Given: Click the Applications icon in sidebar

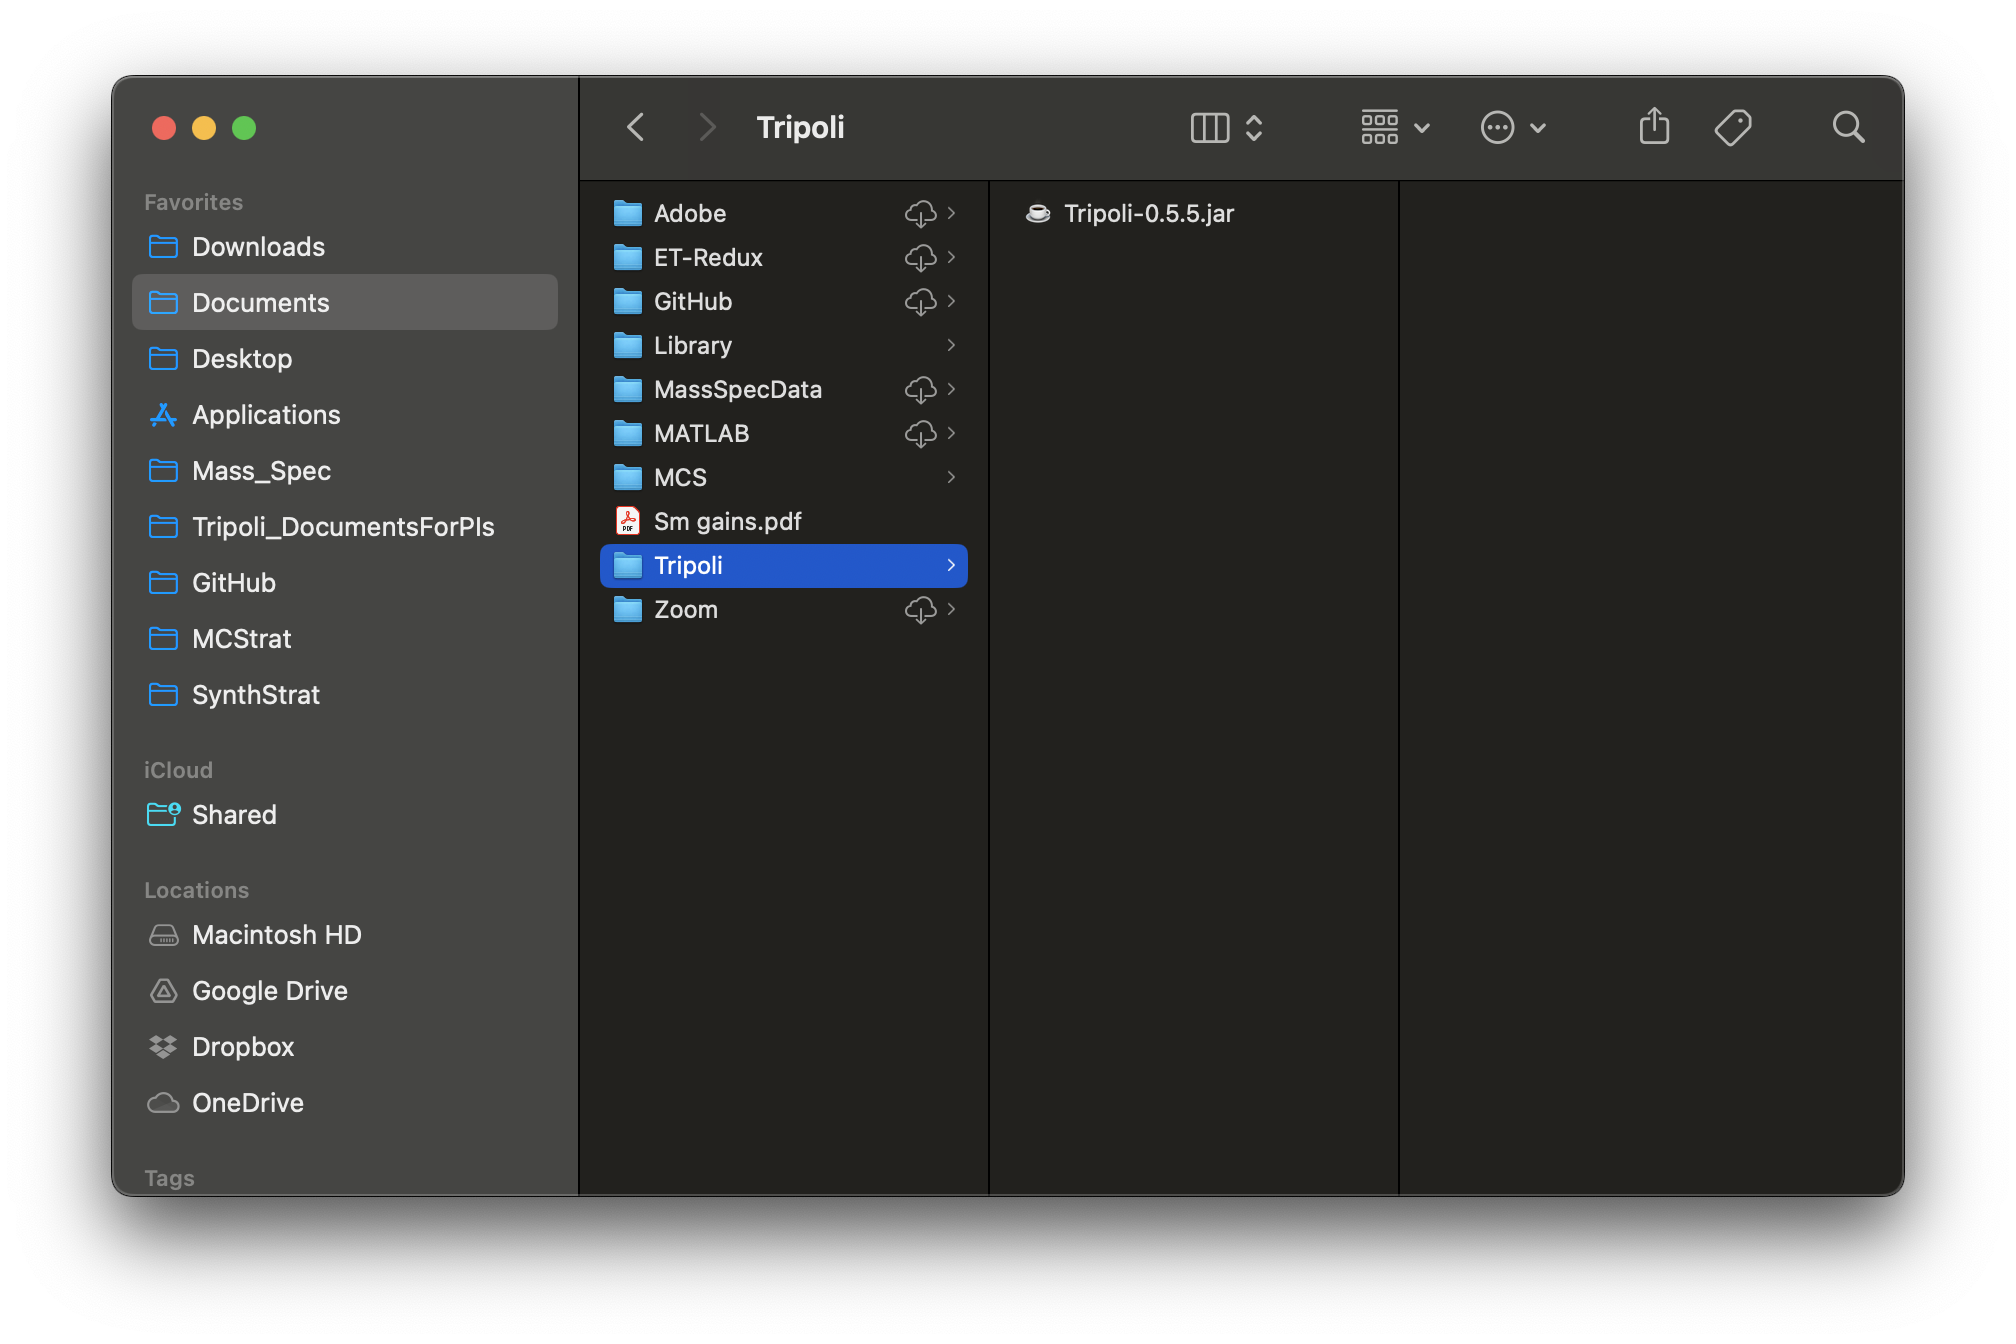Looking at the screenshot, I should click(x=163, y=414).
